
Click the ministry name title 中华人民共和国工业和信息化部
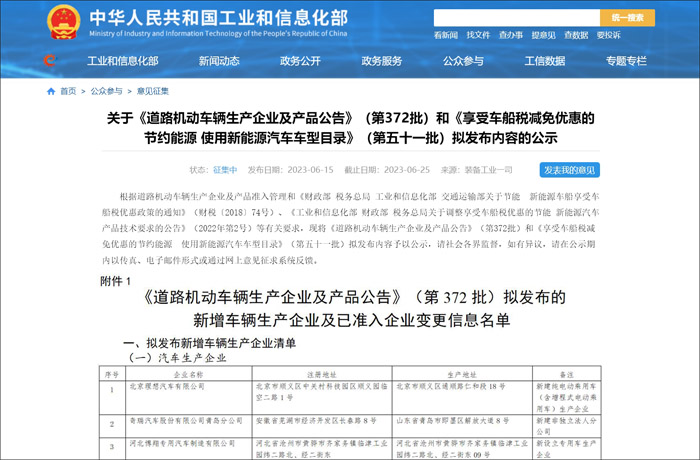pos(219,18)
